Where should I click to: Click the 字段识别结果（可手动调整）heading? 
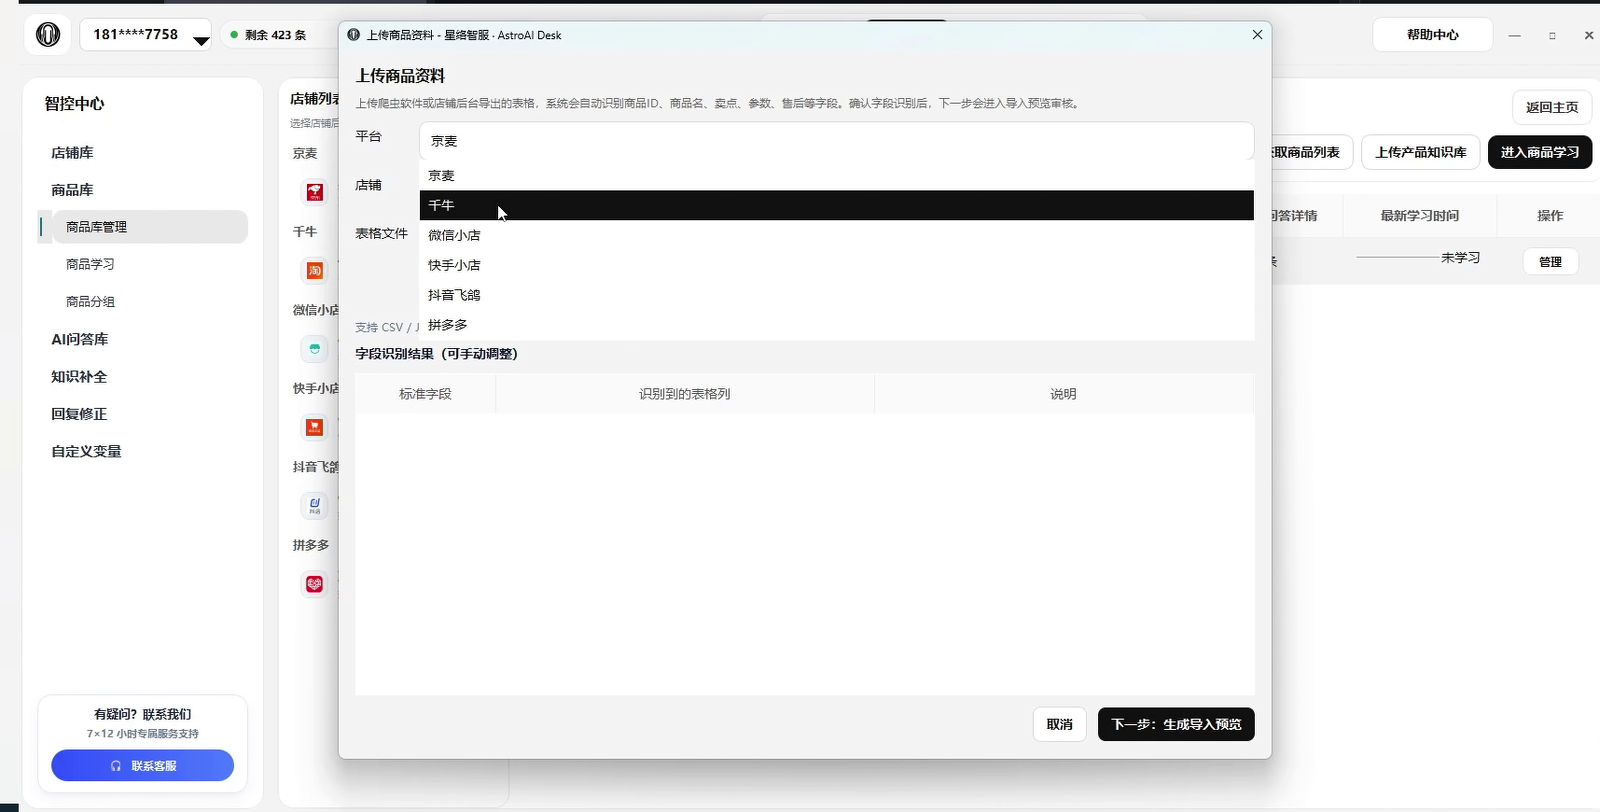coord(437,354)
